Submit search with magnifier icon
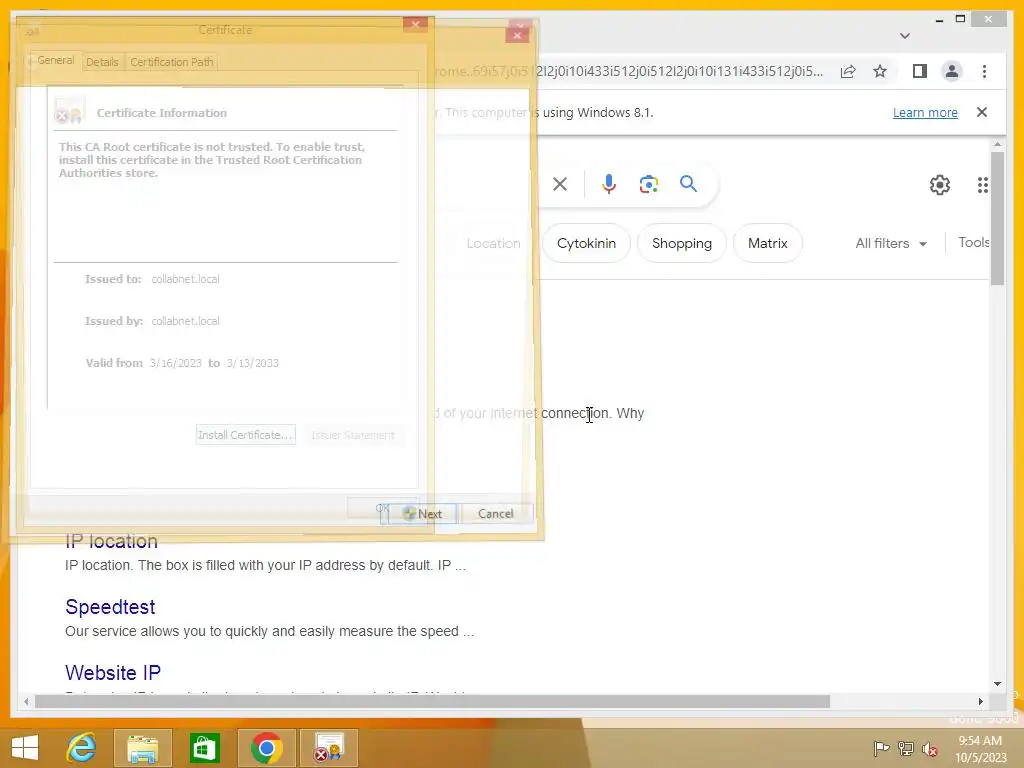 click(x=688, y=184)
